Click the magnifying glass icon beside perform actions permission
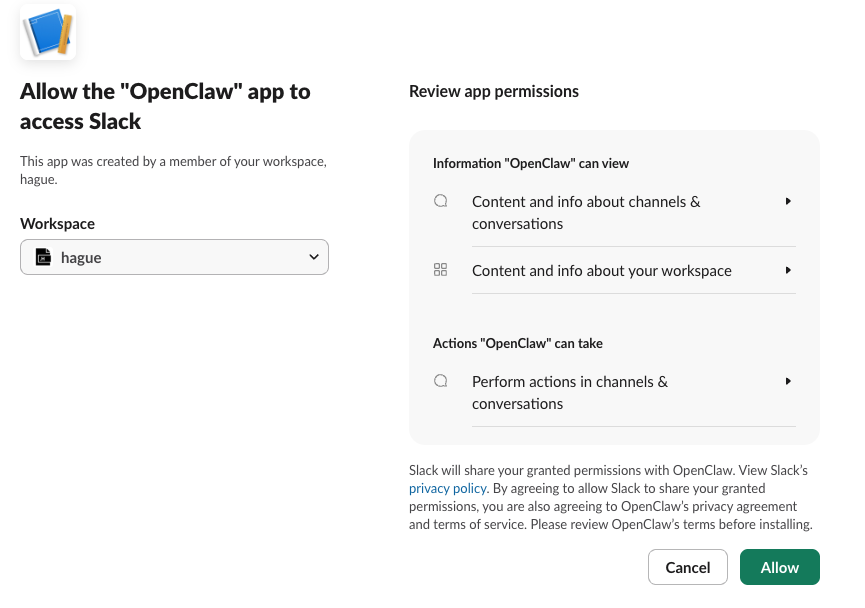Image resolution: width=865 pixels, height=608 pixels. [440, 381]
